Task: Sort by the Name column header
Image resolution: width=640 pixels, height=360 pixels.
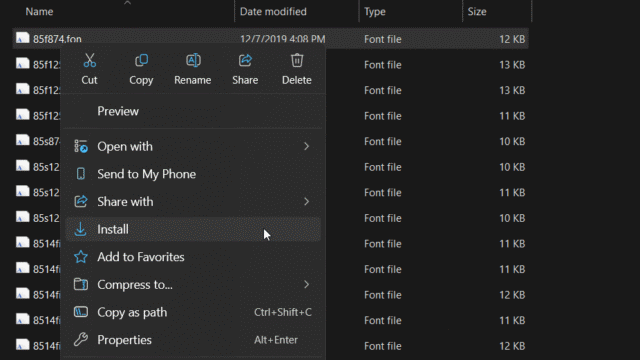Action: pyautogui.click(x=39, y=11)
